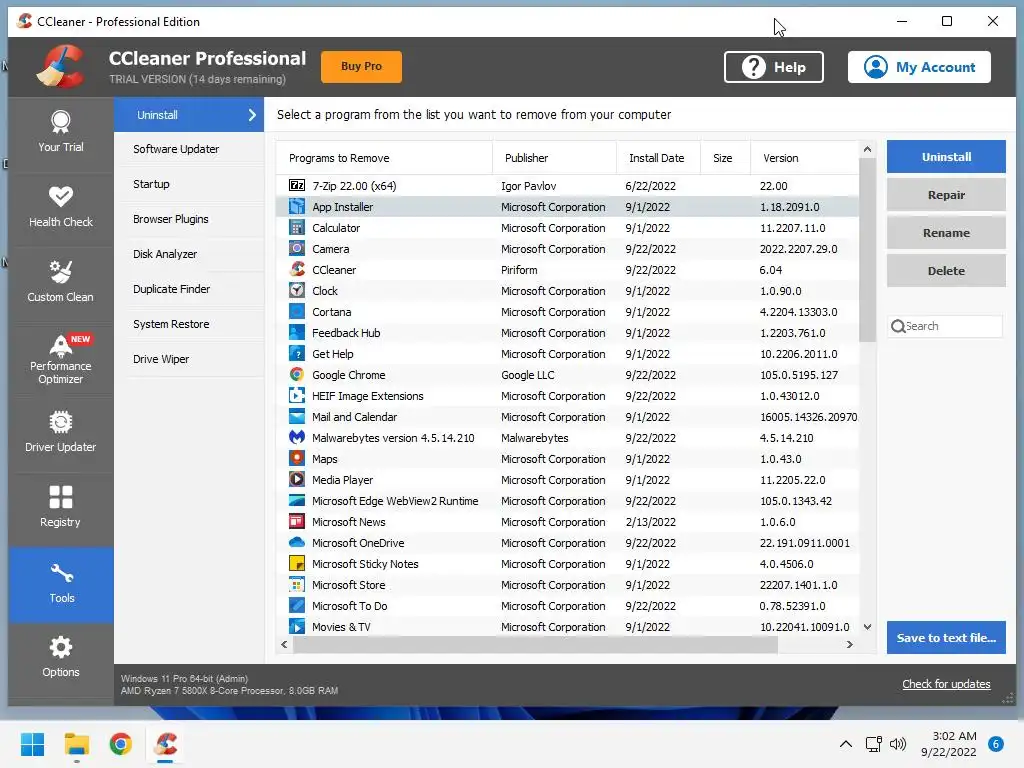
Task: Click the Malwarebytes icon in list
Action: coord(296,437)
